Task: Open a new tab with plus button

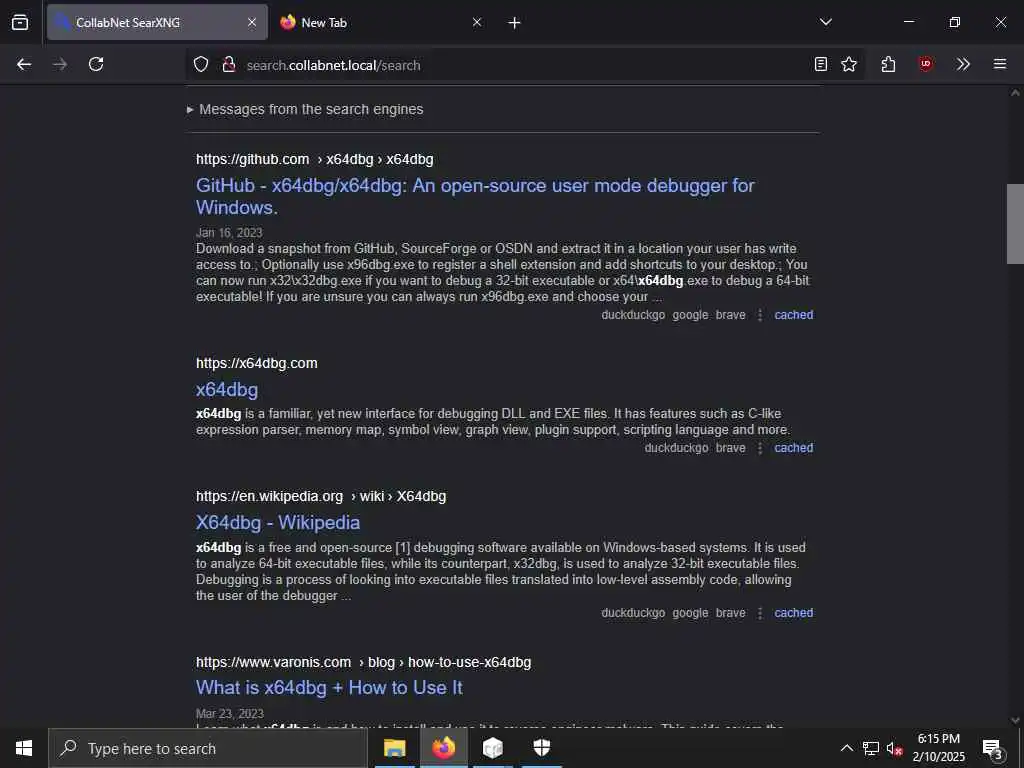Action: click(x=515, y=23)
